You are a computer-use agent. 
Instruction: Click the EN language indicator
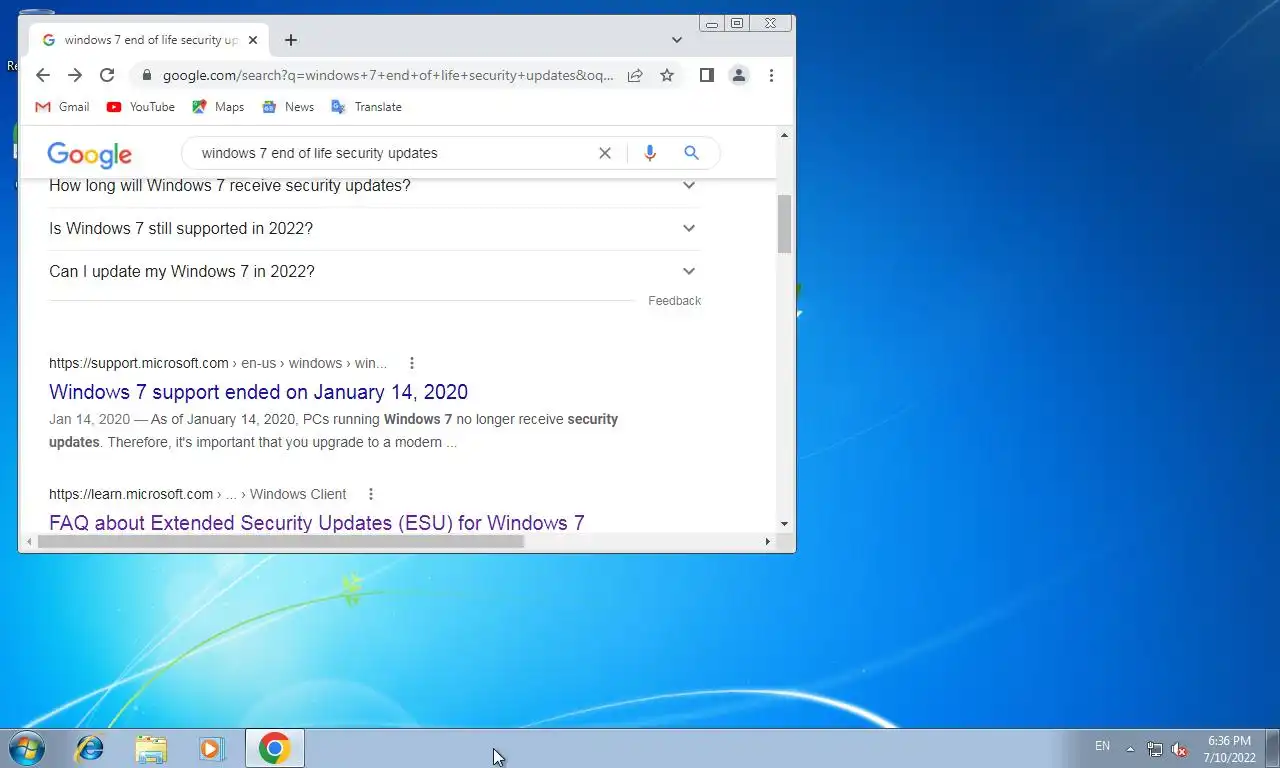coord(1102,746)
